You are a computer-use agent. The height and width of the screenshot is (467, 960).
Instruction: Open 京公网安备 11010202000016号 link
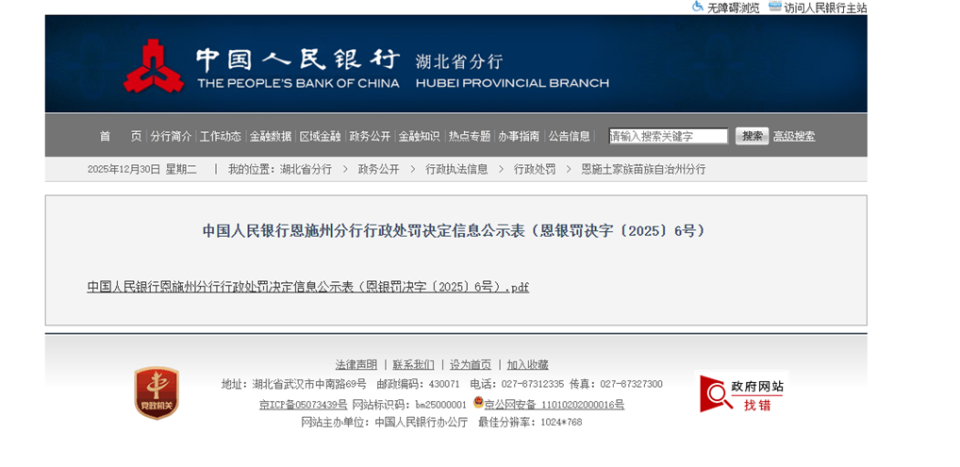[x=554, y=405]
